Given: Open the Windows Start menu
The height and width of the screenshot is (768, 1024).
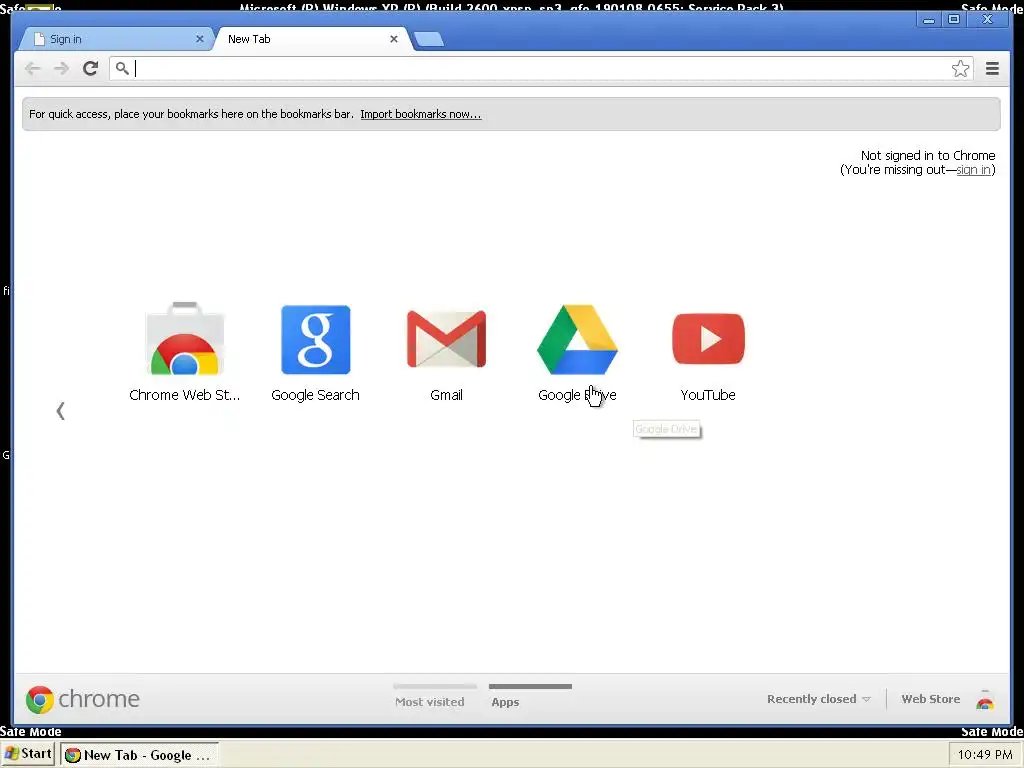Looking at the screenshot, I should point(28,754).
